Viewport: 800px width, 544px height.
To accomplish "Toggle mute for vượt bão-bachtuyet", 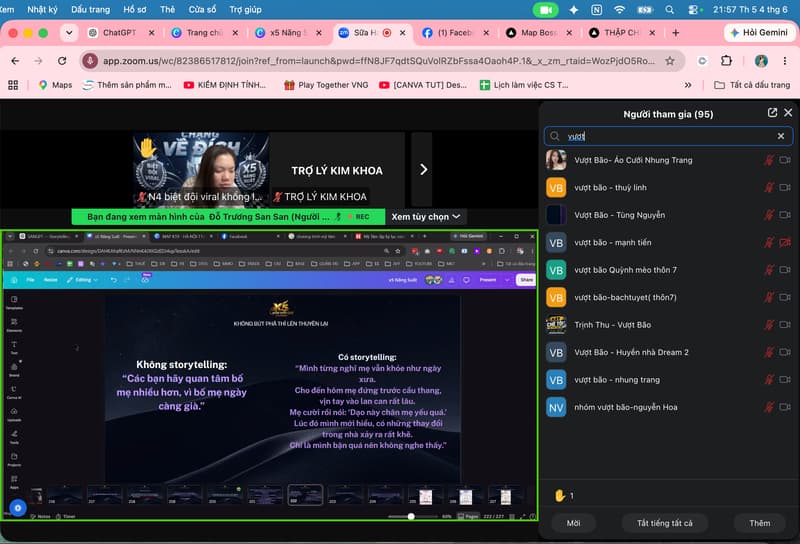I will click(x=769, y=298).
